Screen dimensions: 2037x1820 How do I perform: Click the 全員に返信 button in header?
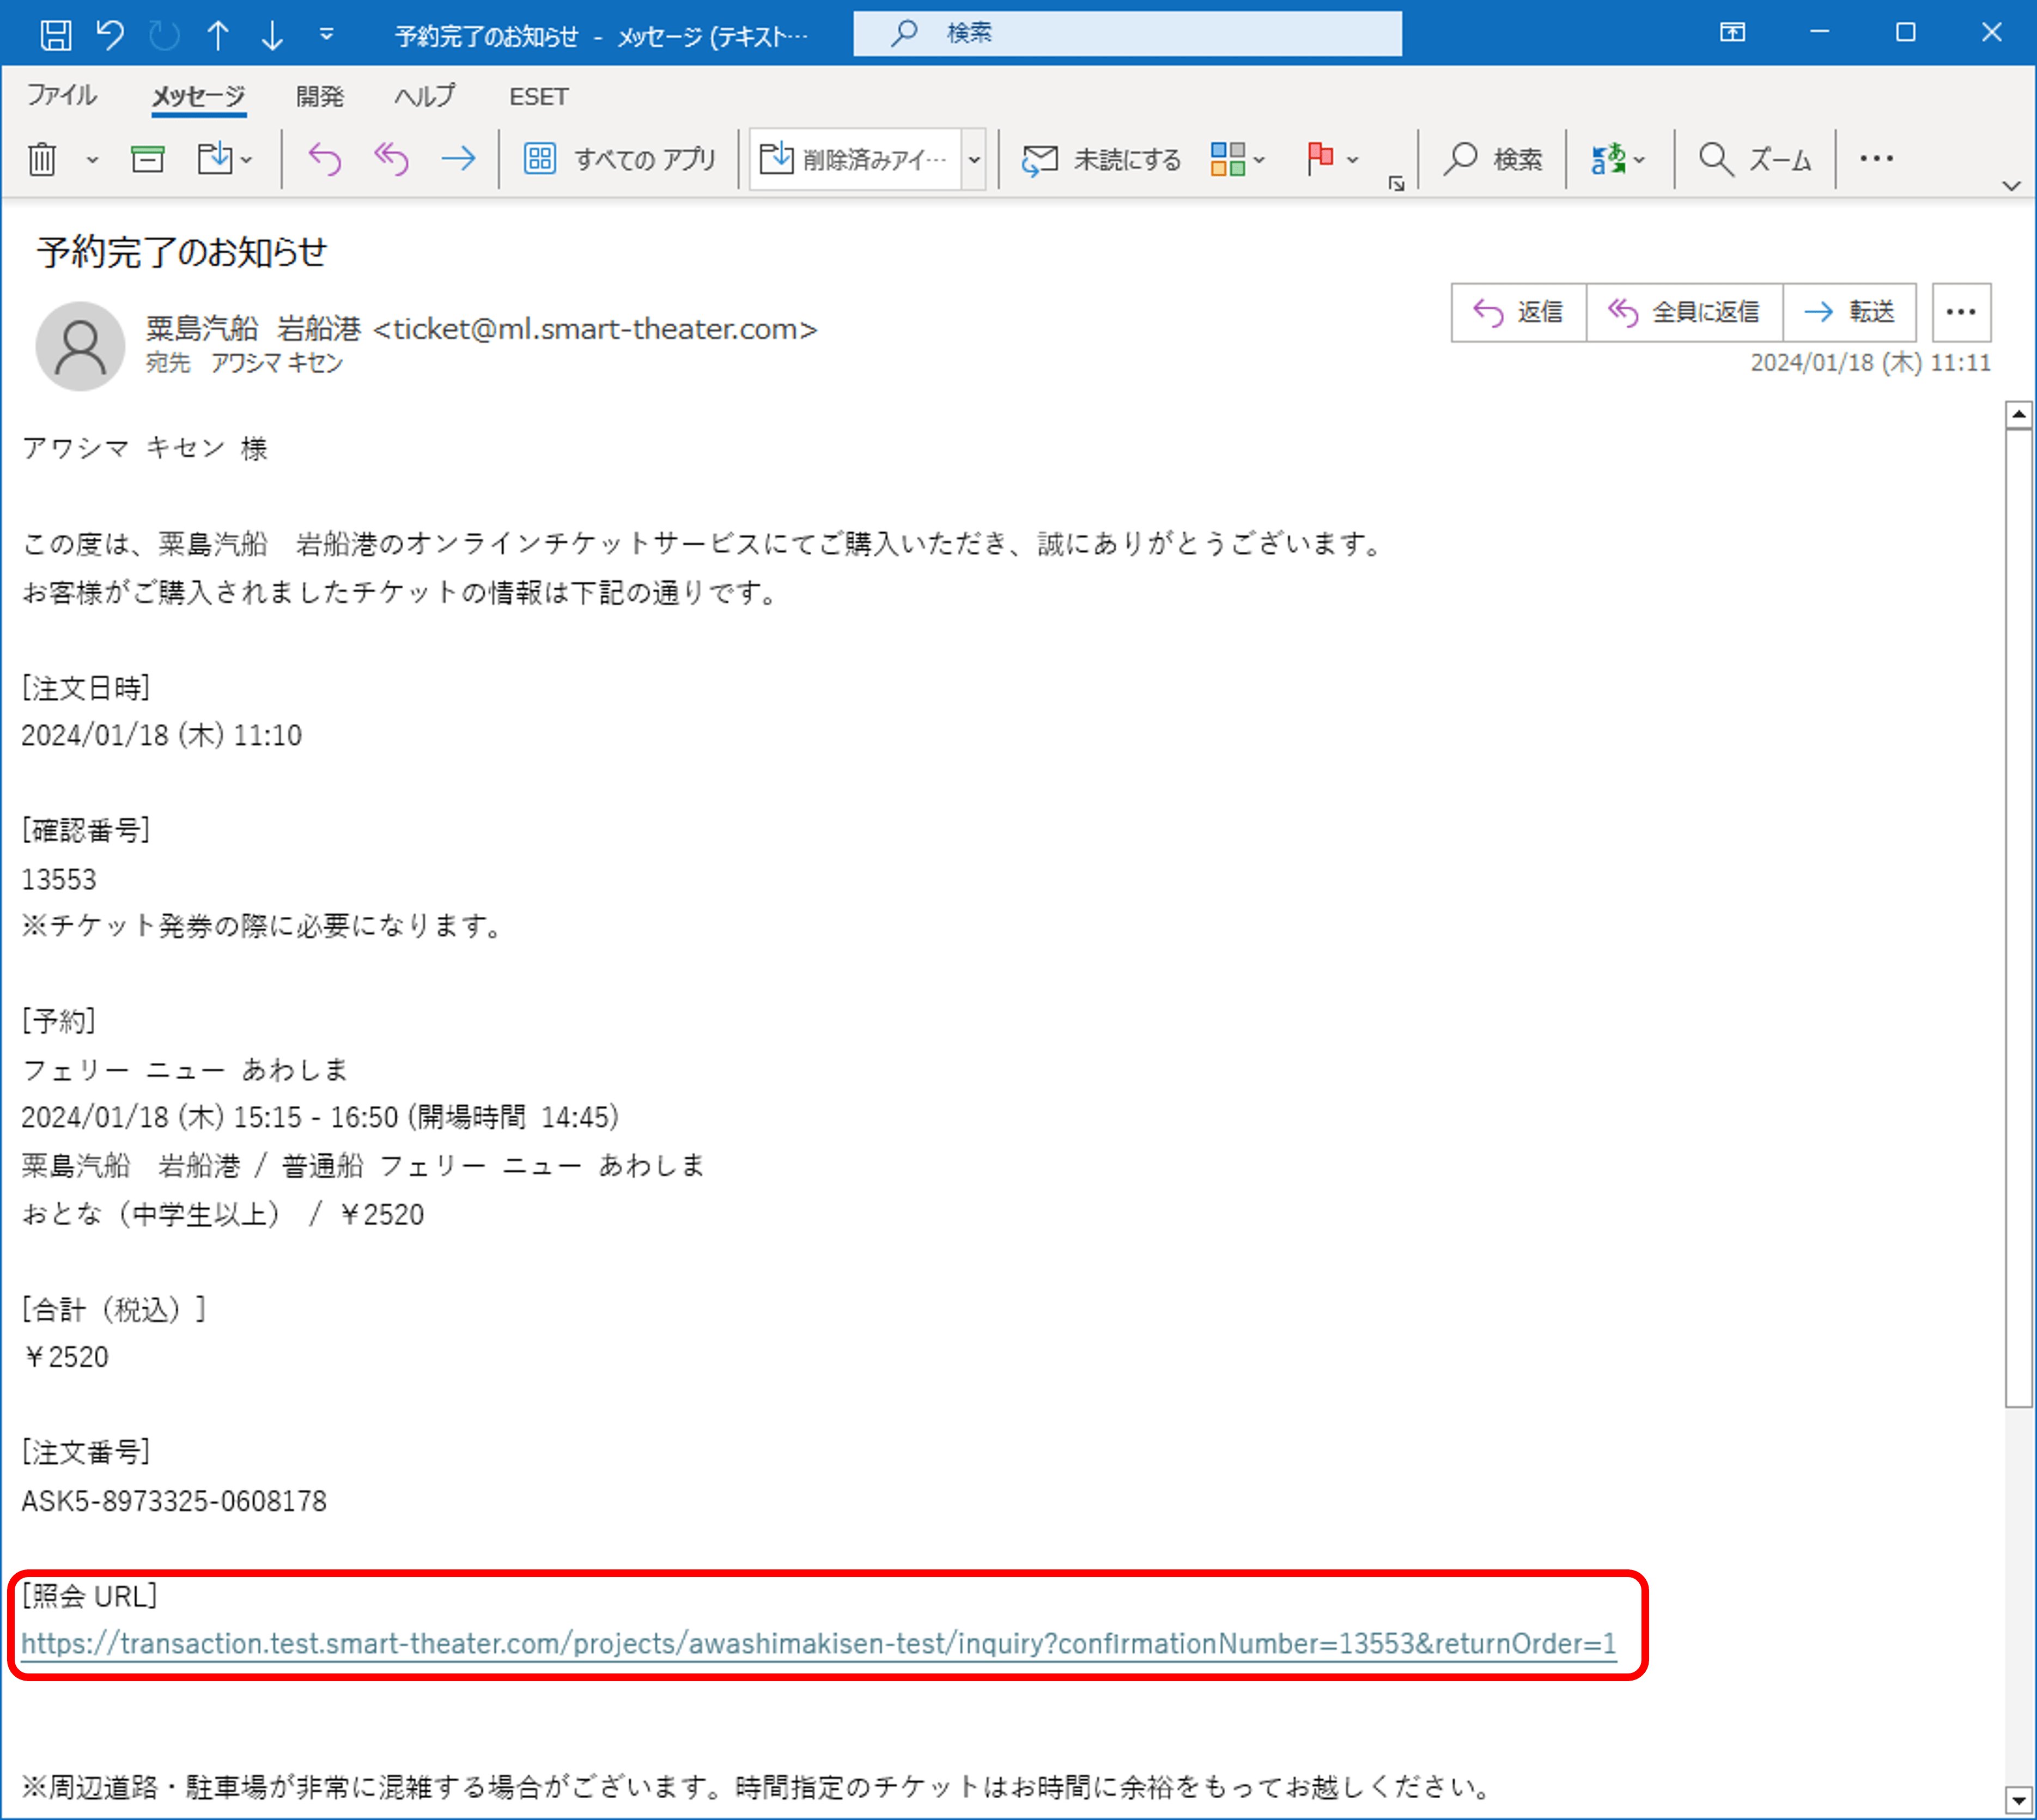click(x=1684, y=312)
